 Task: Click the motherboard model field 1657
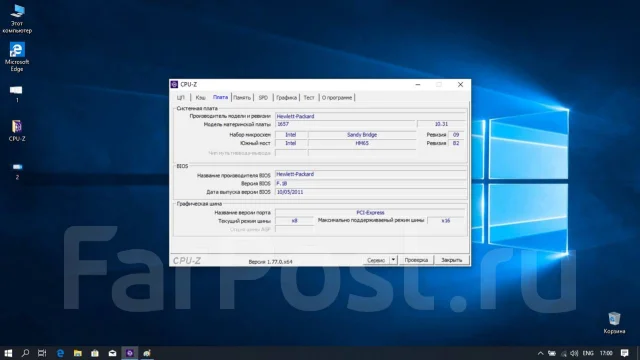point(345,124)
